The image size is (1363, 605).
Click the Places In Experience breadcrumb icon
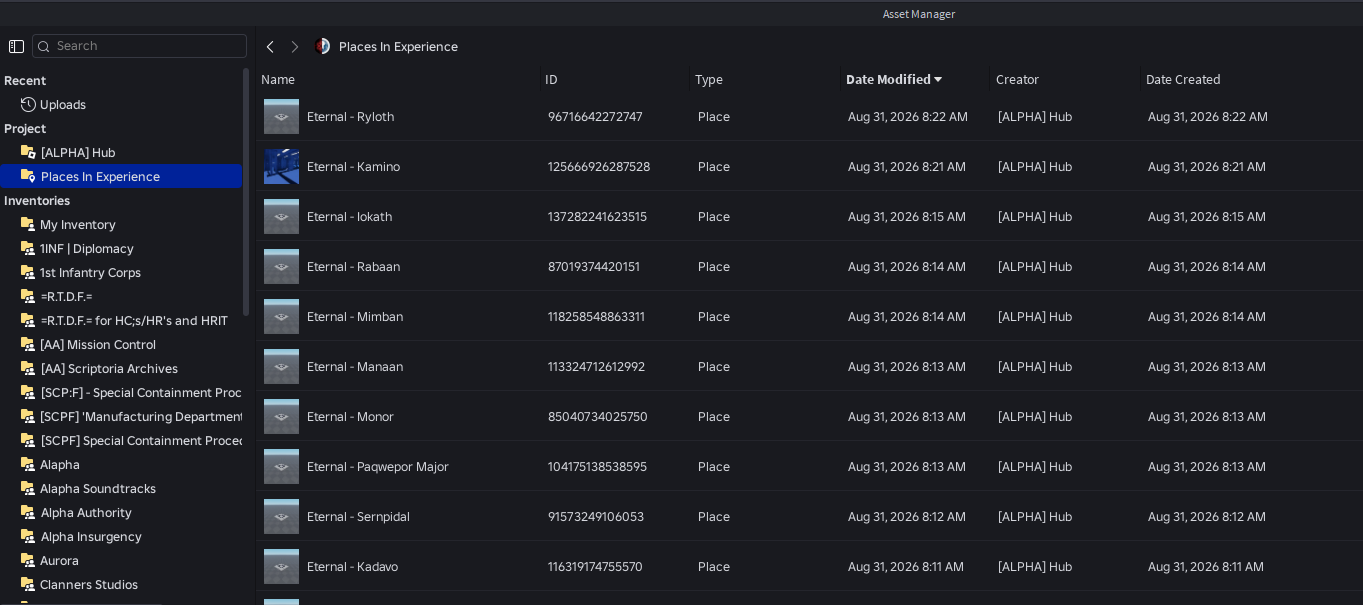click(322, 46)
